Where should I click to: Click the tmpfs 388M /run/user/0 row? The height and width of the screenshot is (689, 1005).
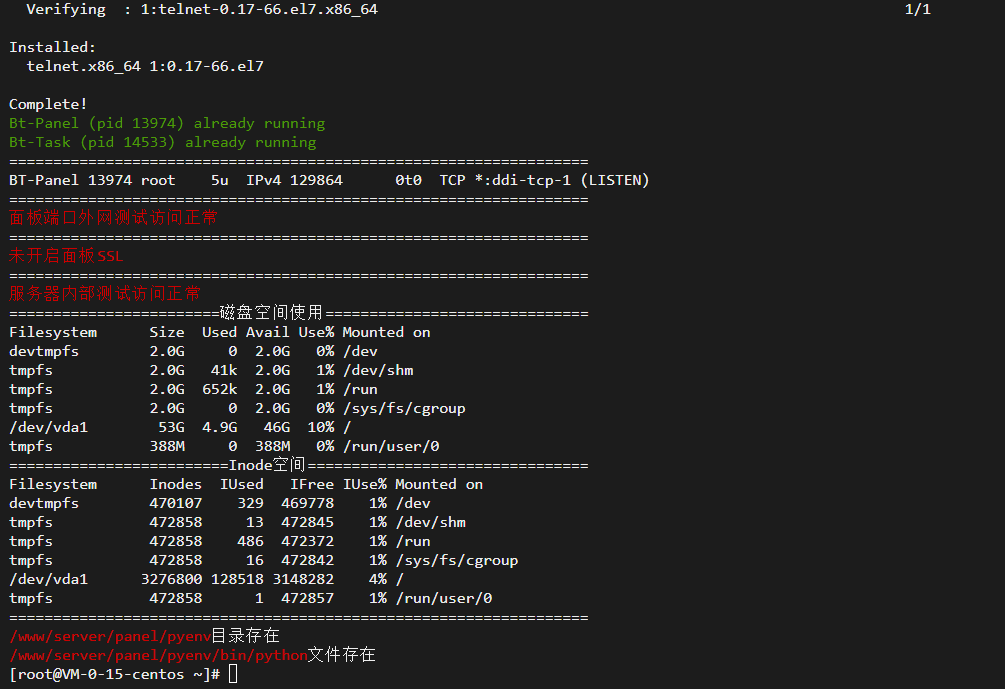point(224,446)
